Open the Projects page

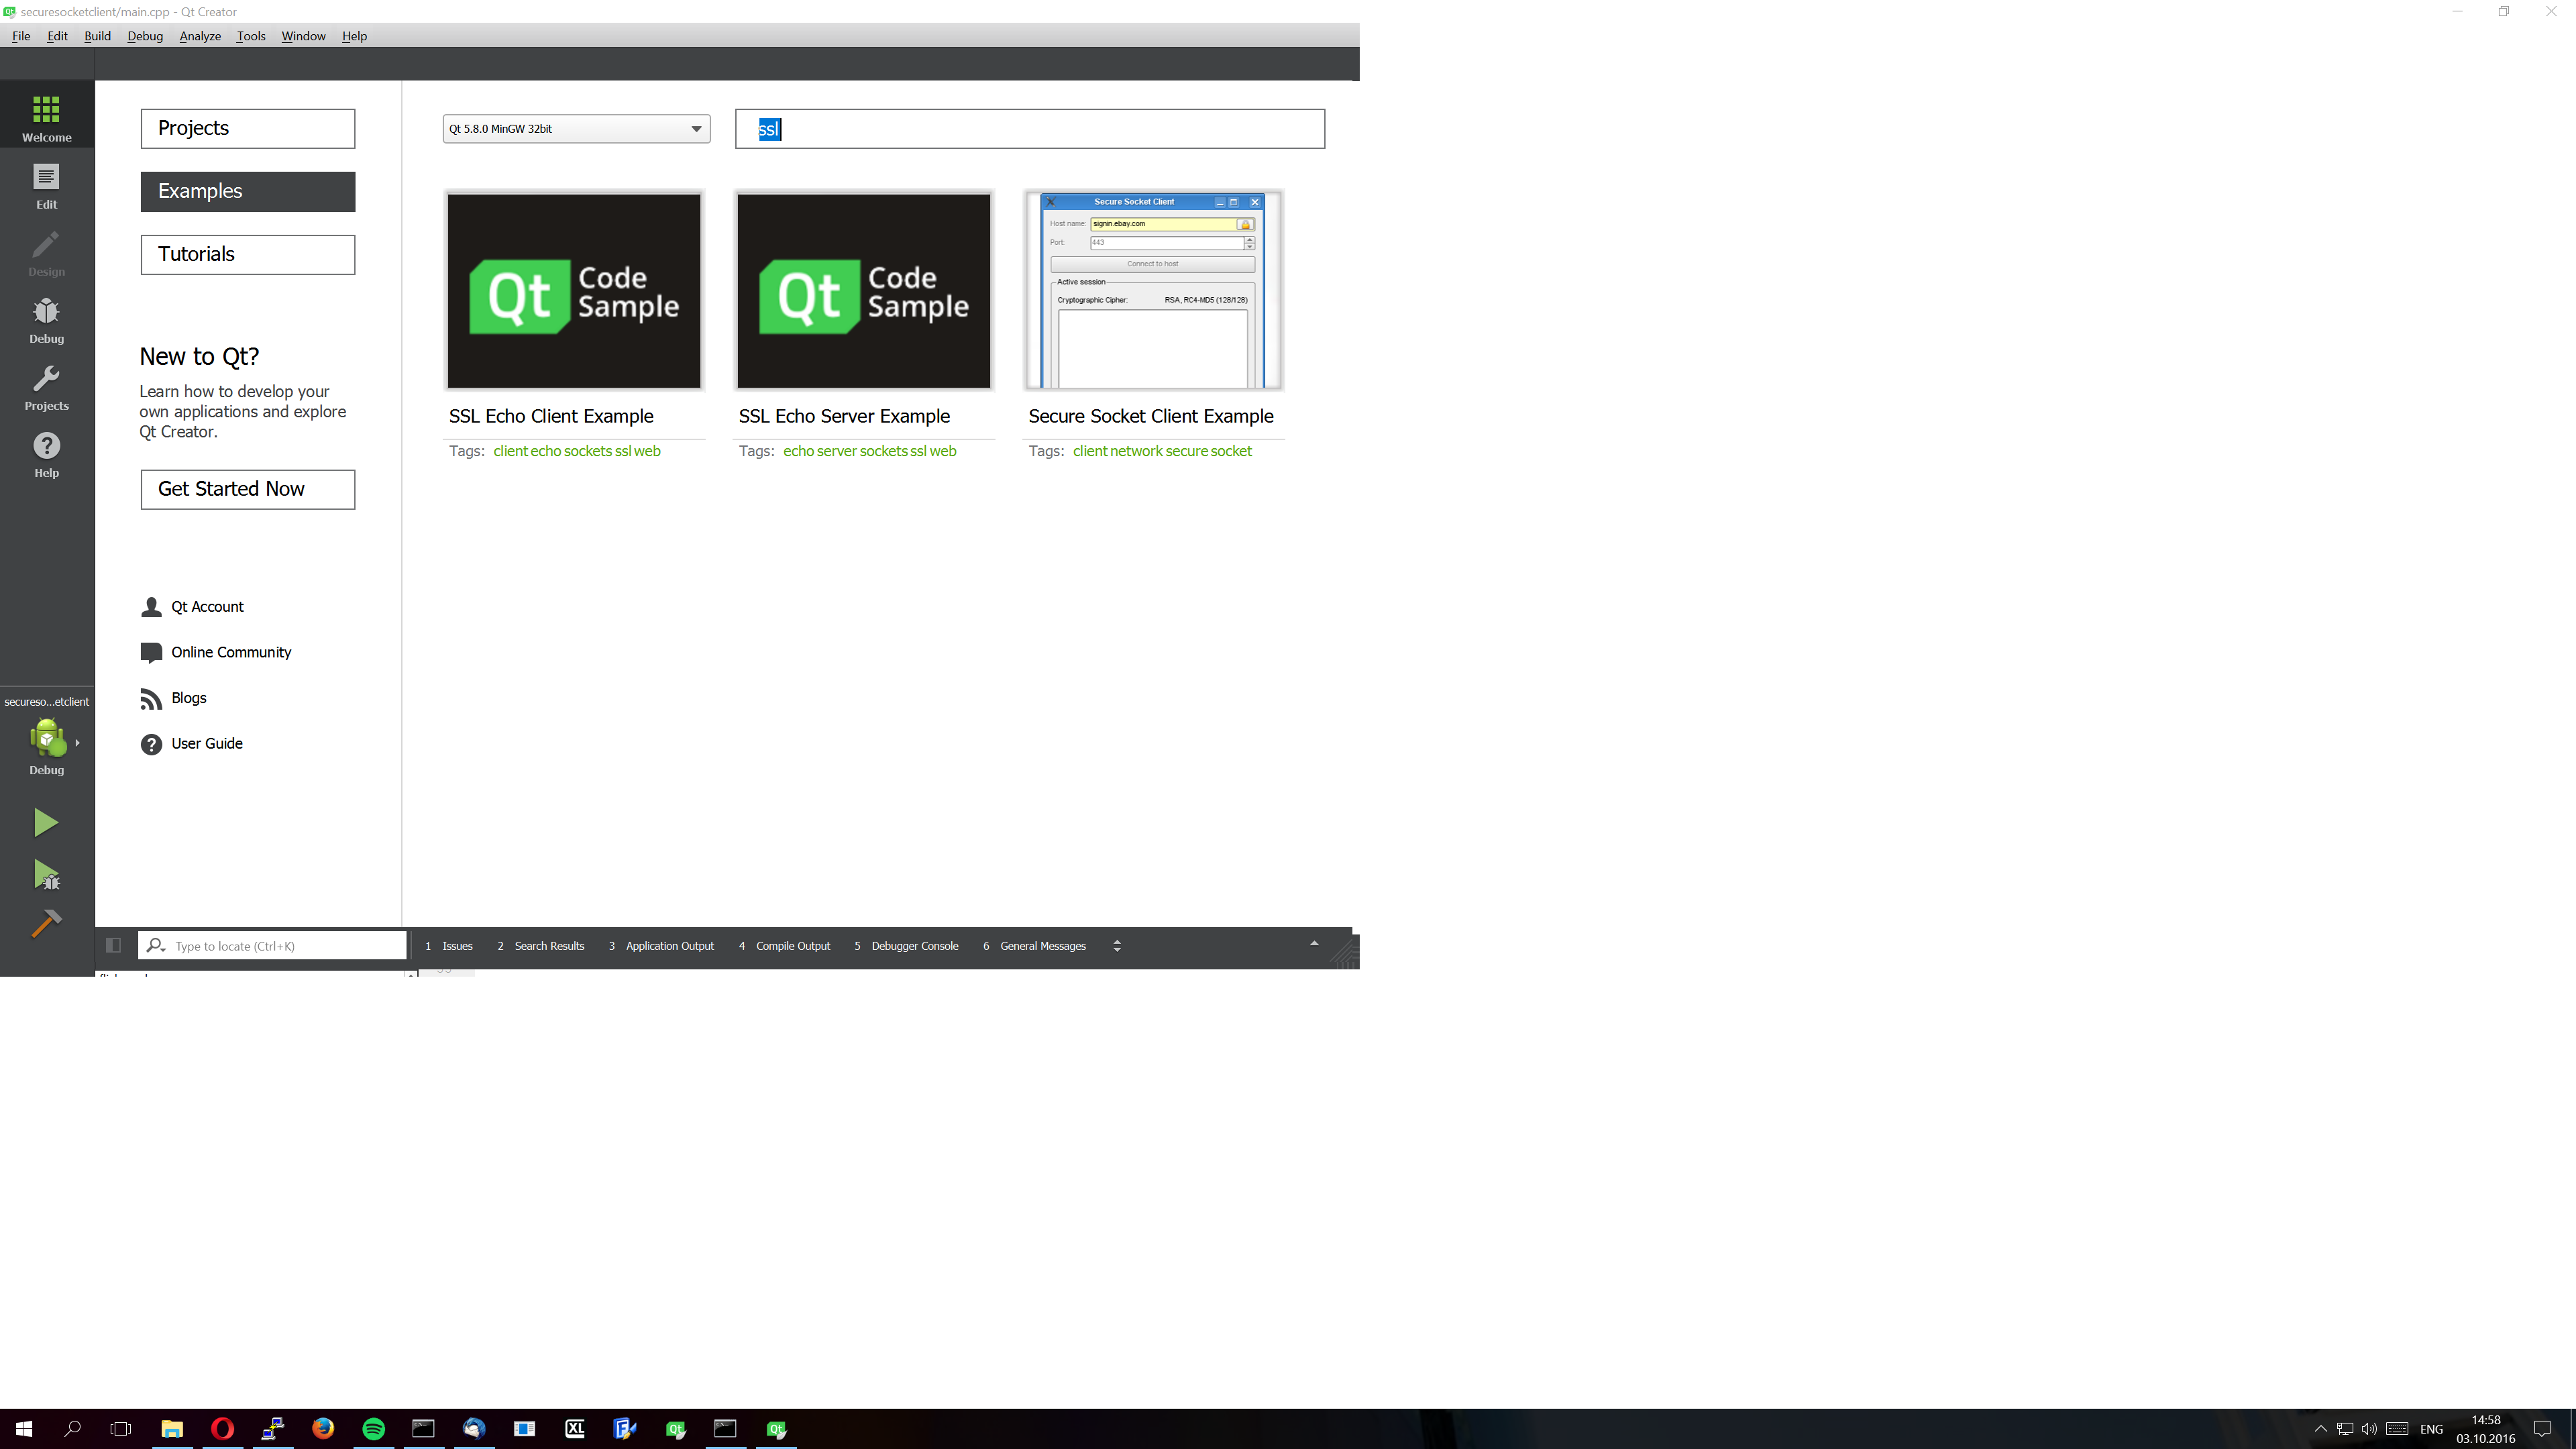pyautogui.click(x=248, y=128)
